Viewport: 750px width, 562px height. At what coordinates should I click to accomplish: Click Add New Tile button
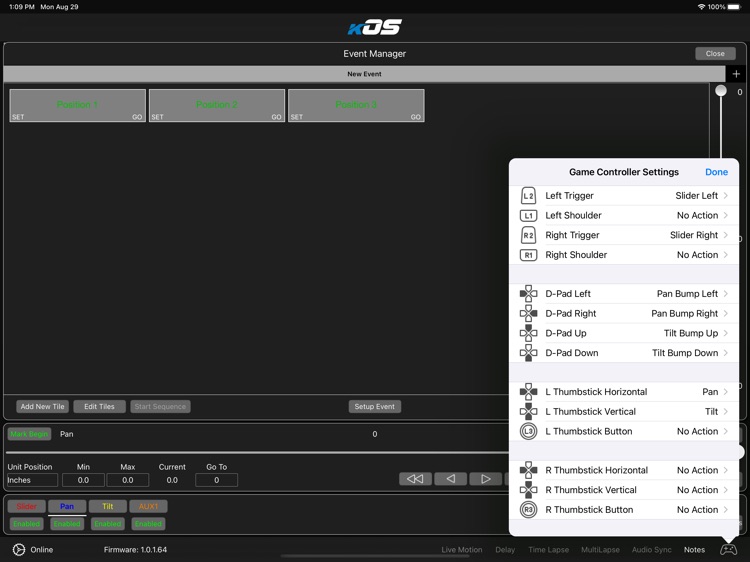pos(42,407)
